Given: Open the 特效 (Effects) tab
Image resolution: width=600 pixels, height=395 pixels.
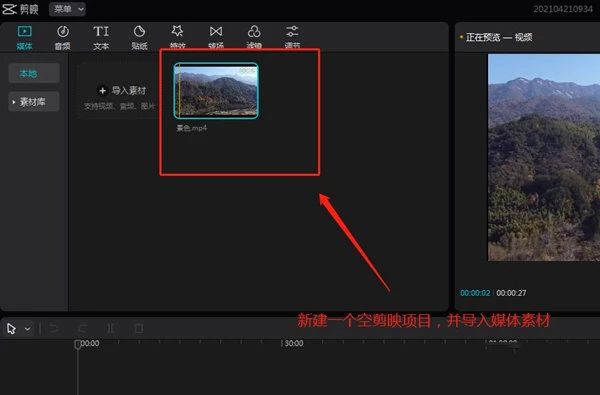Looking at the screenshot, I should pyautogui.click(x=178, y=37).
